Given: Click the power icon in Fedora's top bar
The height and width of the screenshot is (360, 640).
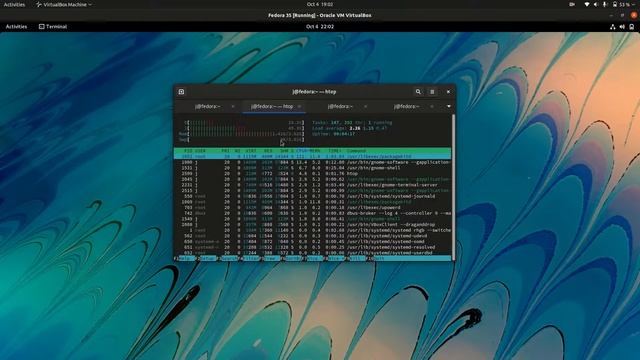Looking at the screenshot, I should (x=631, y=27).
